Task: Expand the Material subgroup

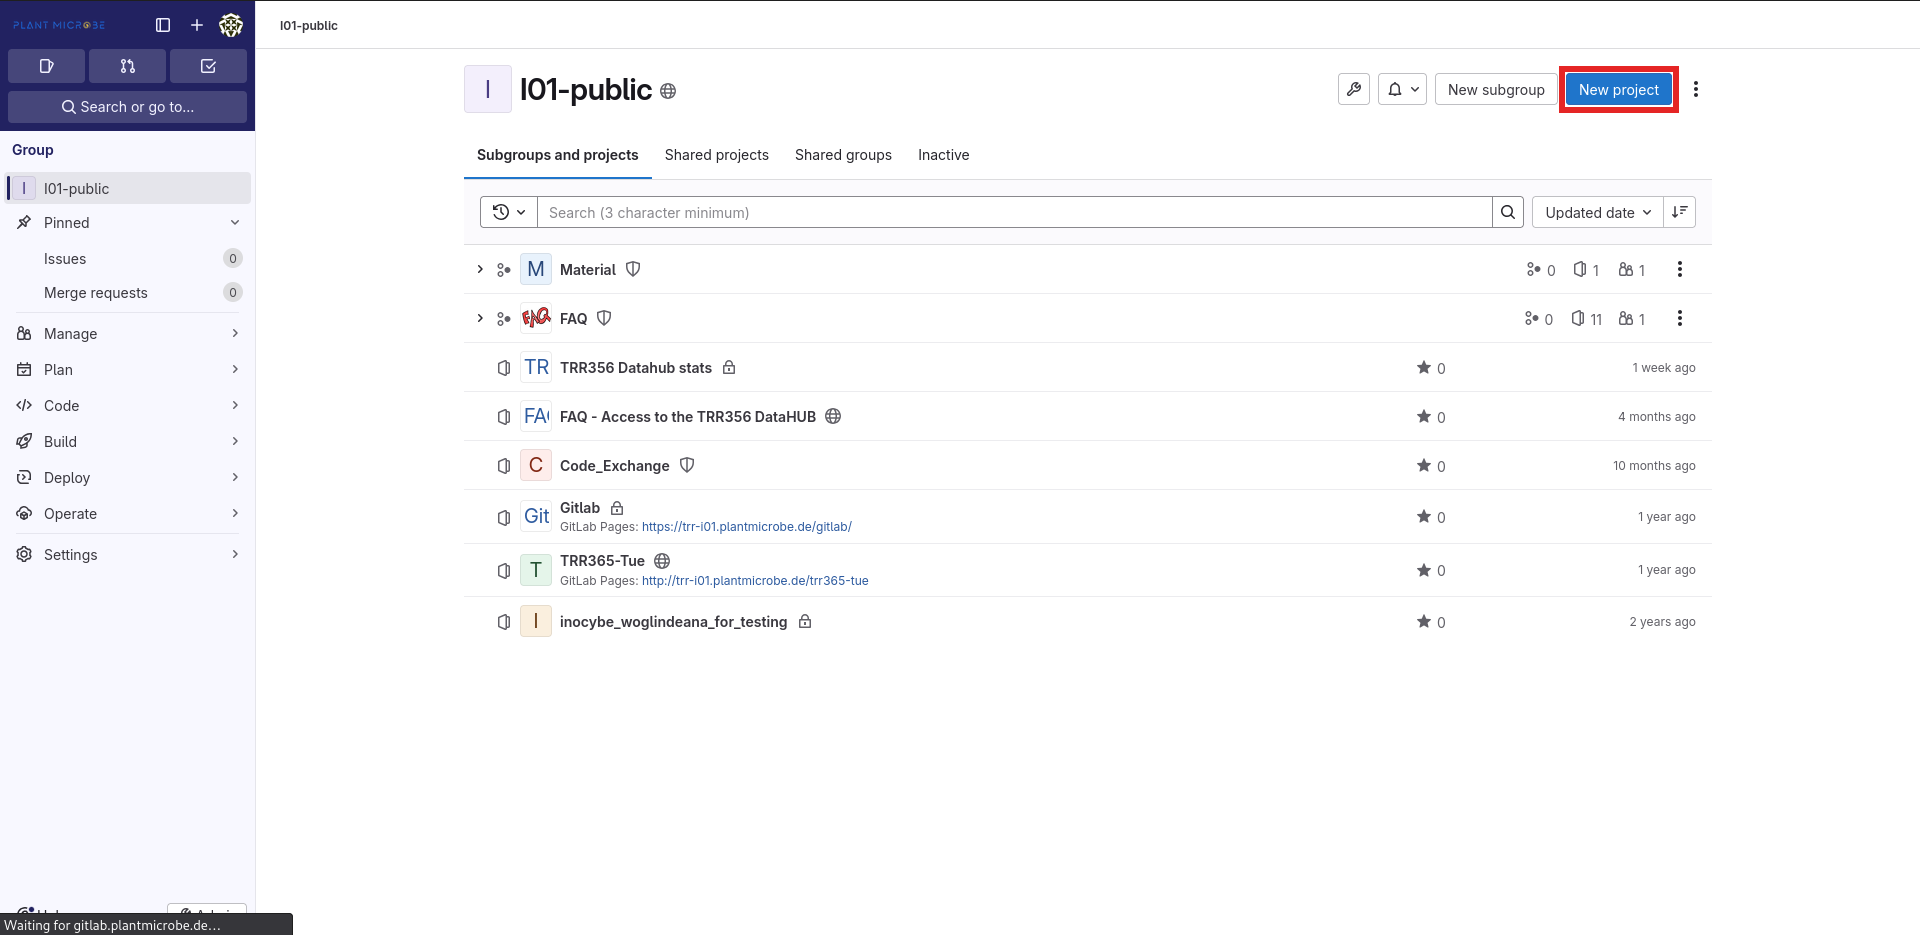Action: [480, 269]
